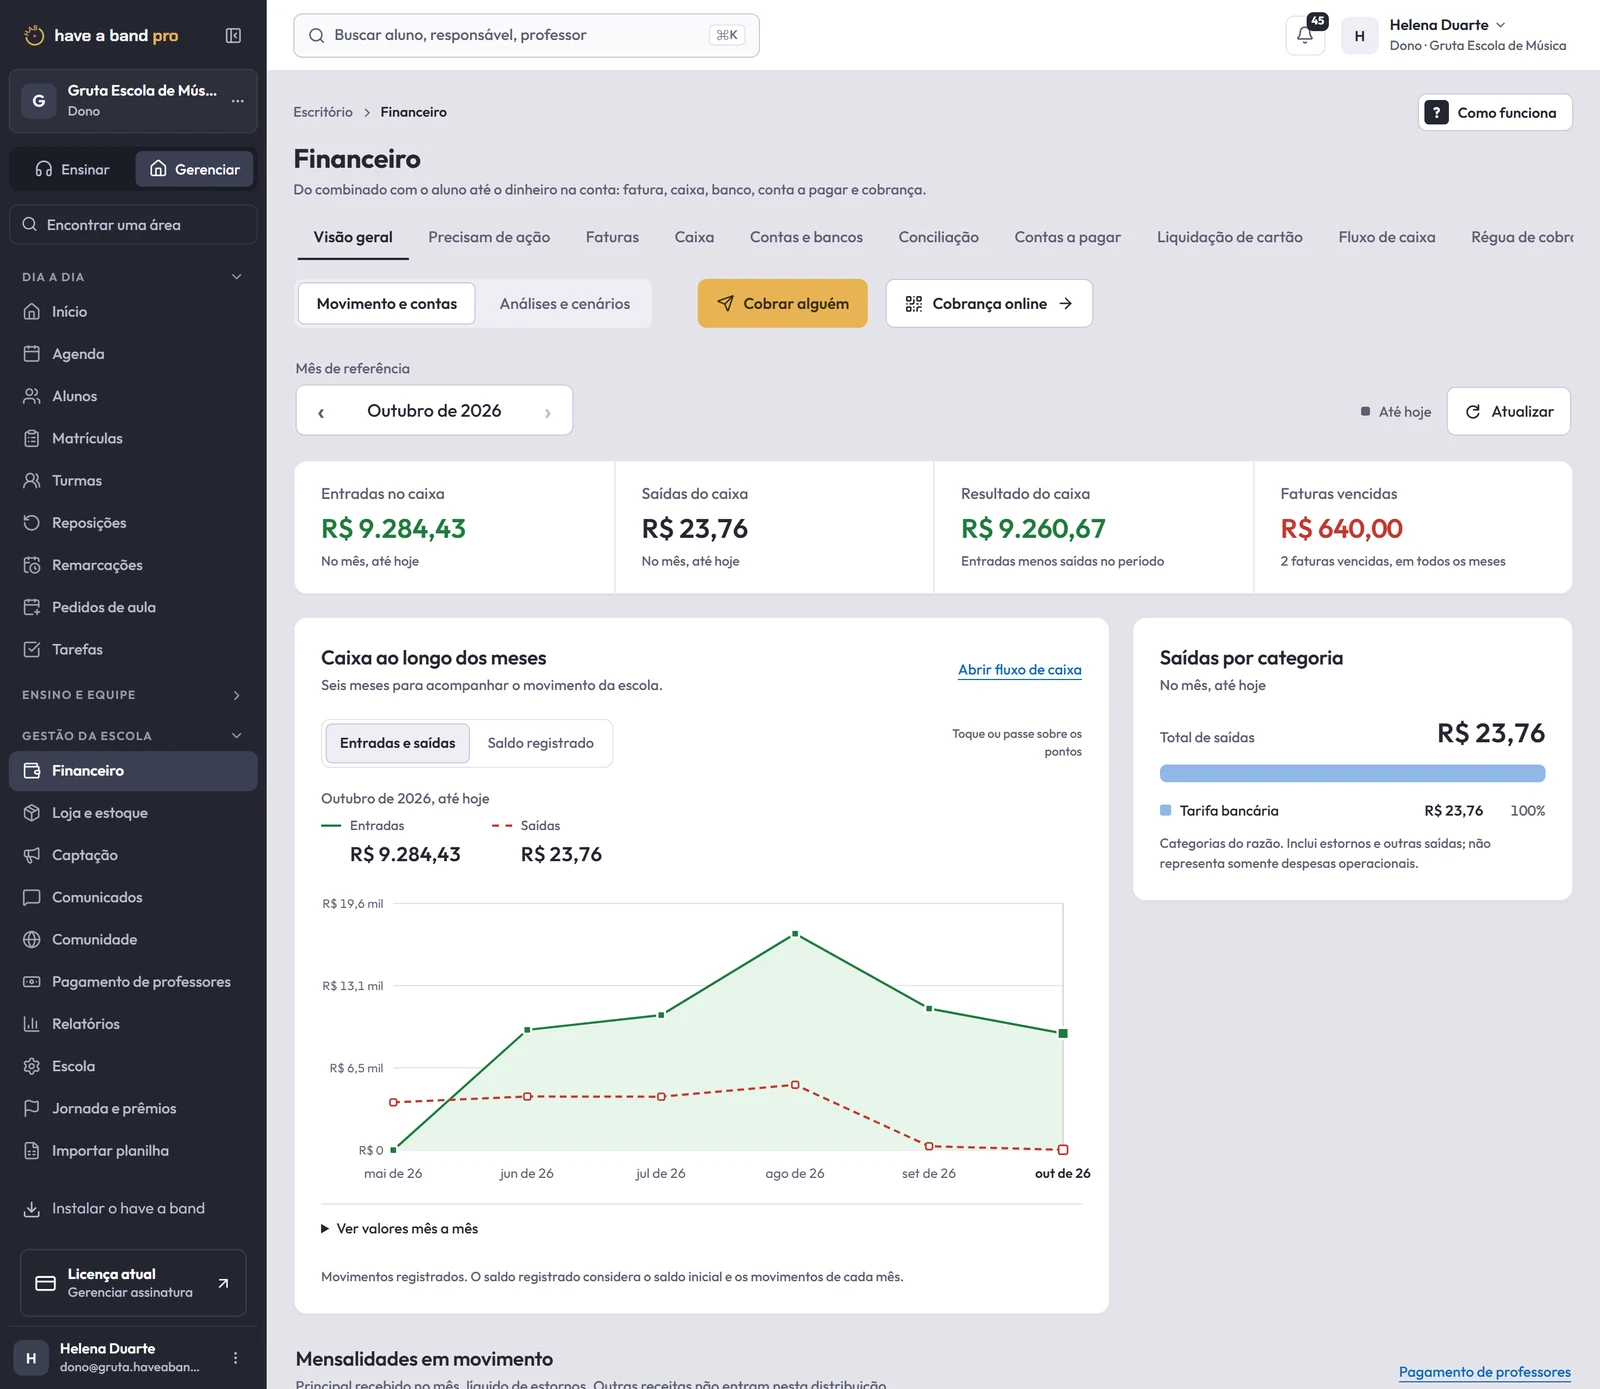Screen dimensions: 1600x1389
Task: Open Tarefas in sidebar
Action: pyautogui.click(x=133, y=649)
